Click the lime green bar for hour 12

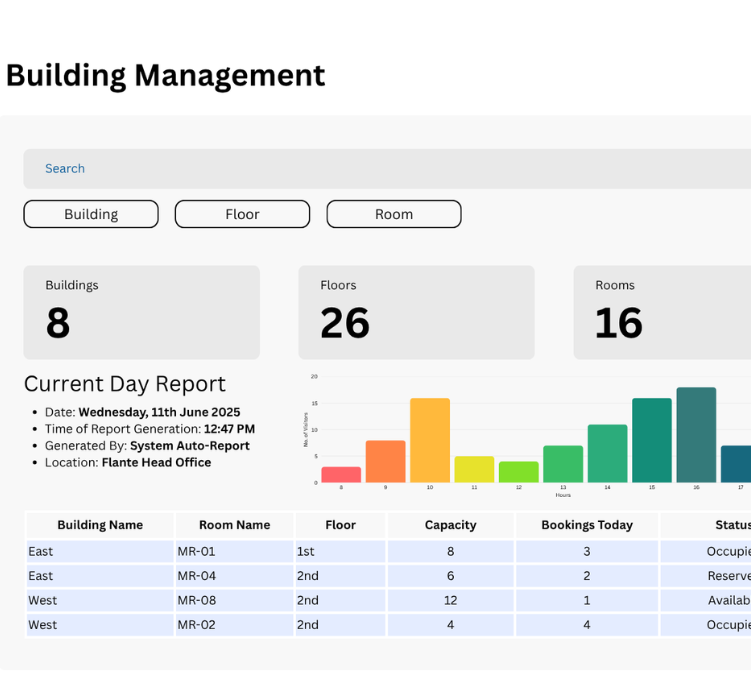click(519, 472)
